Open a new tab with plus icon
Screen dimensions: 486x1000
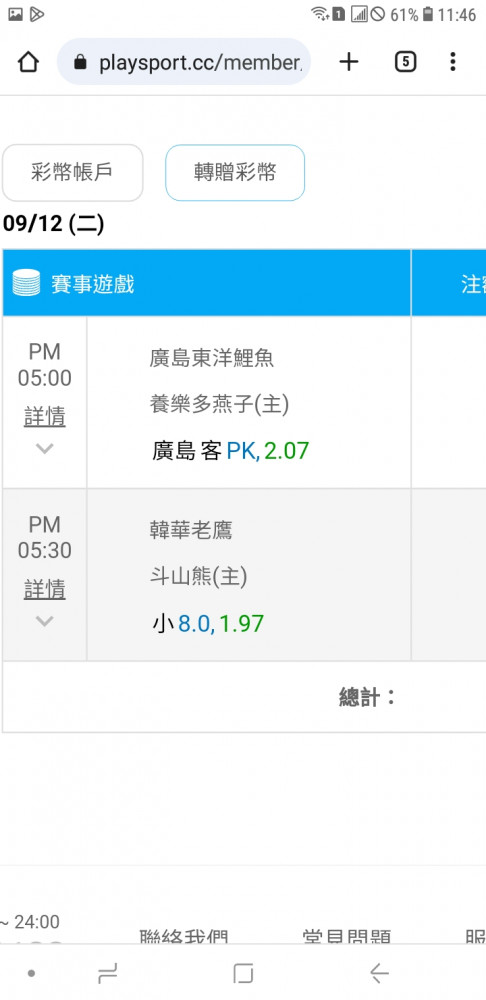click(x=348, y=62)
